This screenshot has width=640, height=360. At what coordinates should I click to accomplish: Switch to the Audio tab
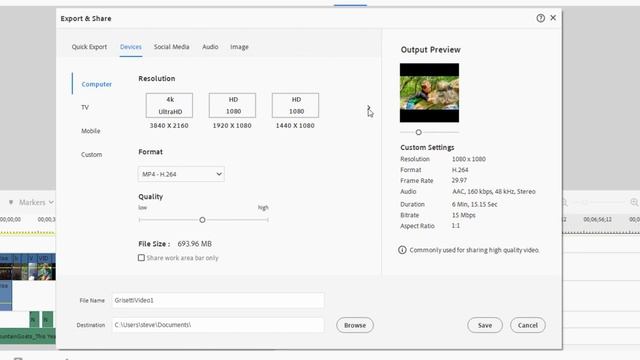coord(210,47)
